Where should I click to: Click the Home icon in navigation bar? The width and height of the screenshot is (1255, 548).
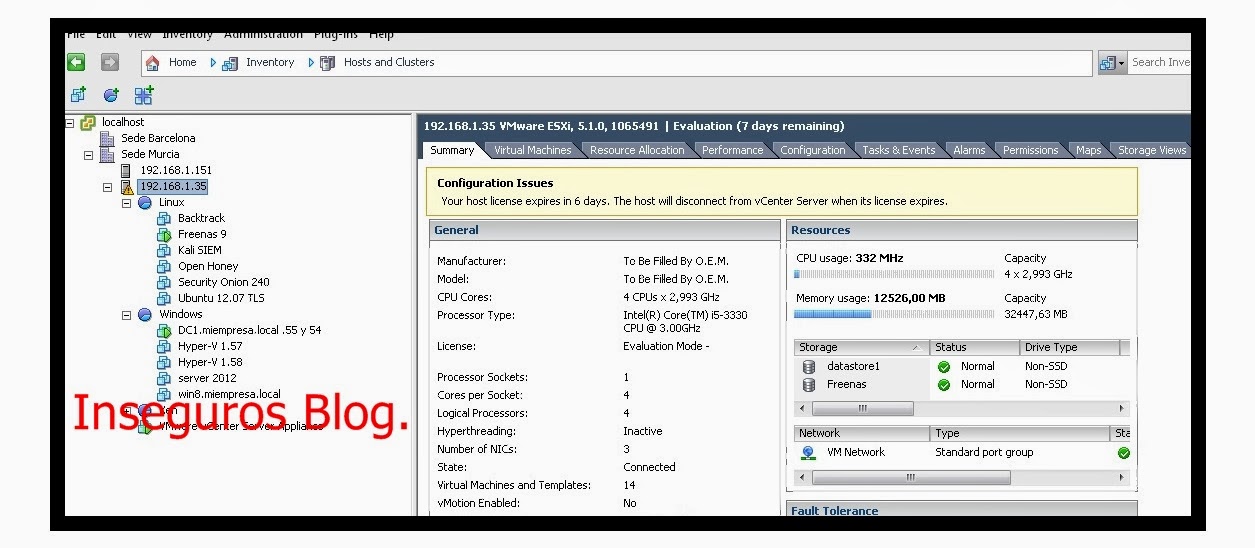pos(153,63)
